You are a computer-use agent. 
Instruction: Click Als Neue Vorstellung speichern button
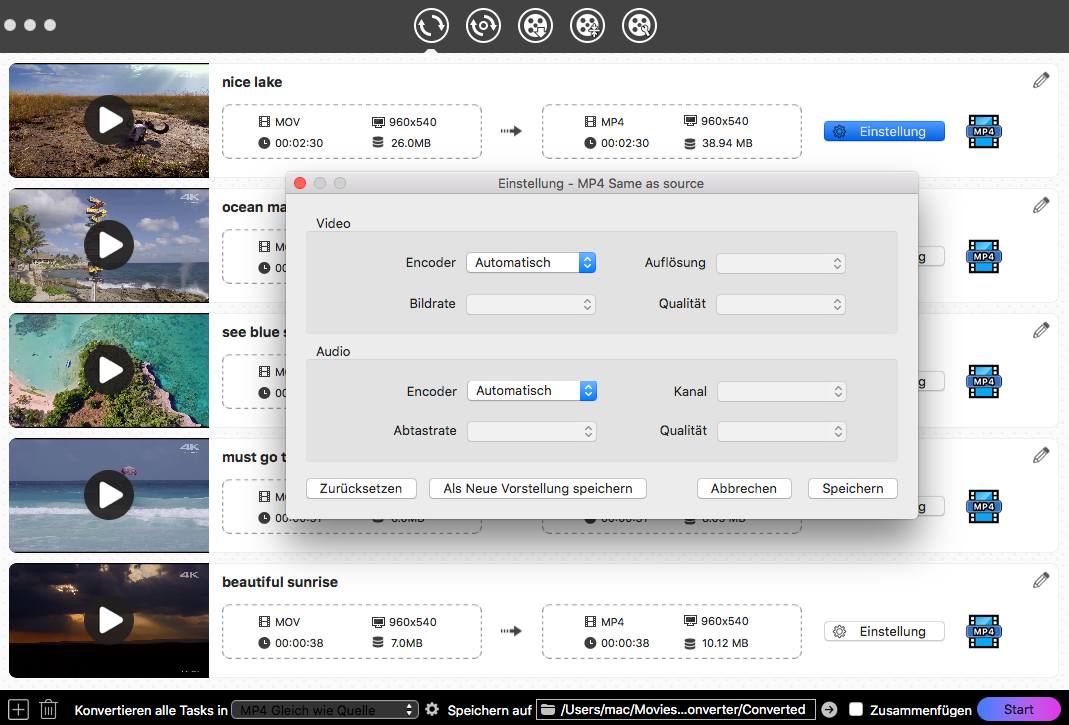coord(538,488)
